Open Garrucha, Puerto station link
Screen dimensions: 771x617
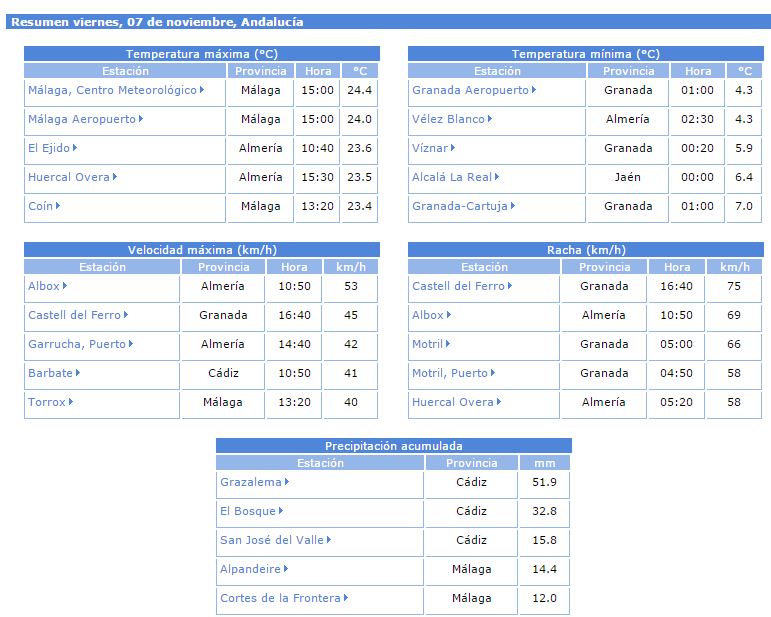click(x=81, y=344)
